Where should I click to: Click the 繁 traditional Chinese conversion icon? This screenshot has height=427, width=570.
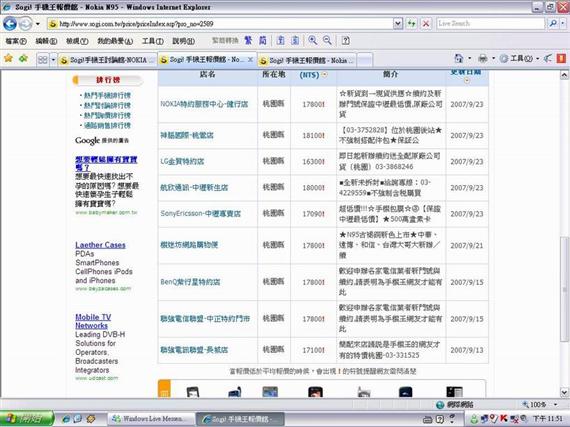tap(248, 40)
